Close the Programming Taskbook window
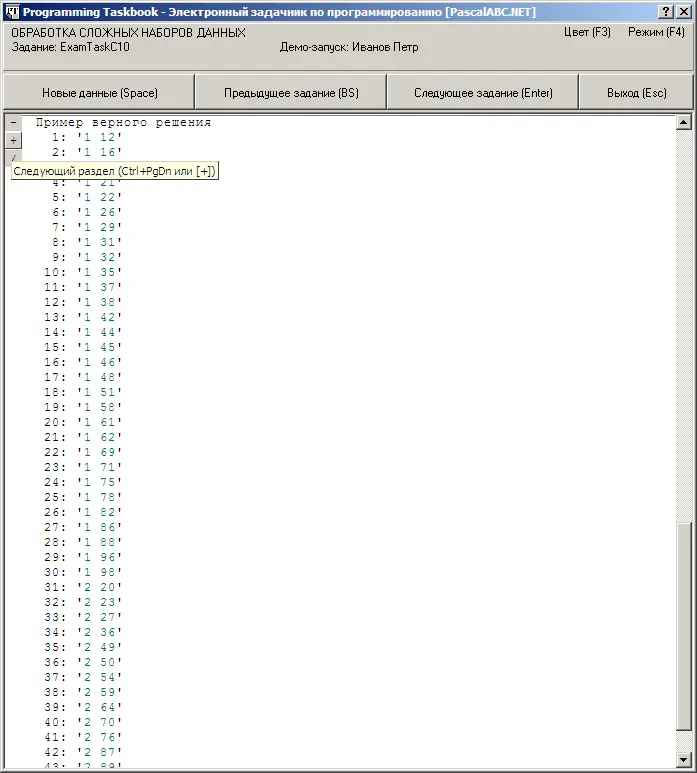Viewport: 697px width, 773px height. pos(684,11)
